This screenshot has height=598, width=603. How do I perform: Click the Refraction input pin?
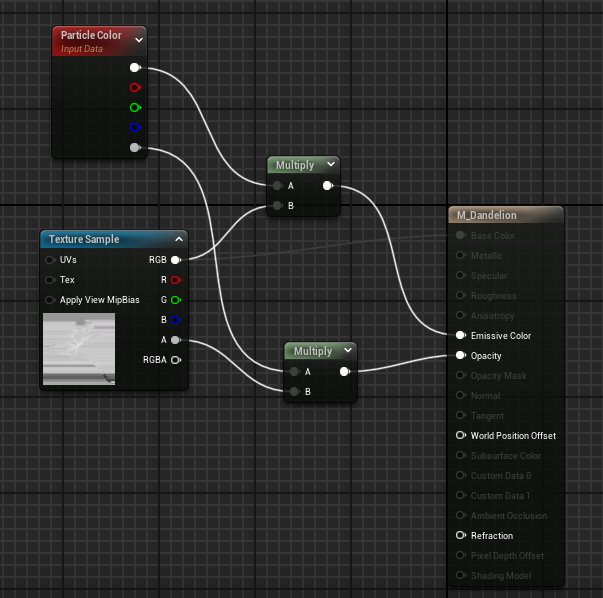(461, 536)
